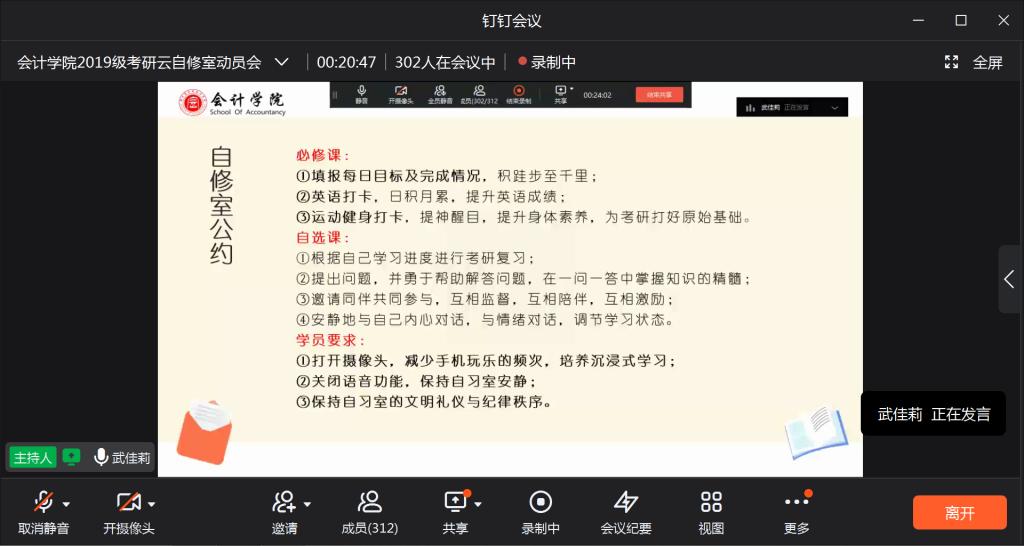Expand camera options arrow beside 开摄像头
Screen dimensions: 1024x546
(151, 504)
